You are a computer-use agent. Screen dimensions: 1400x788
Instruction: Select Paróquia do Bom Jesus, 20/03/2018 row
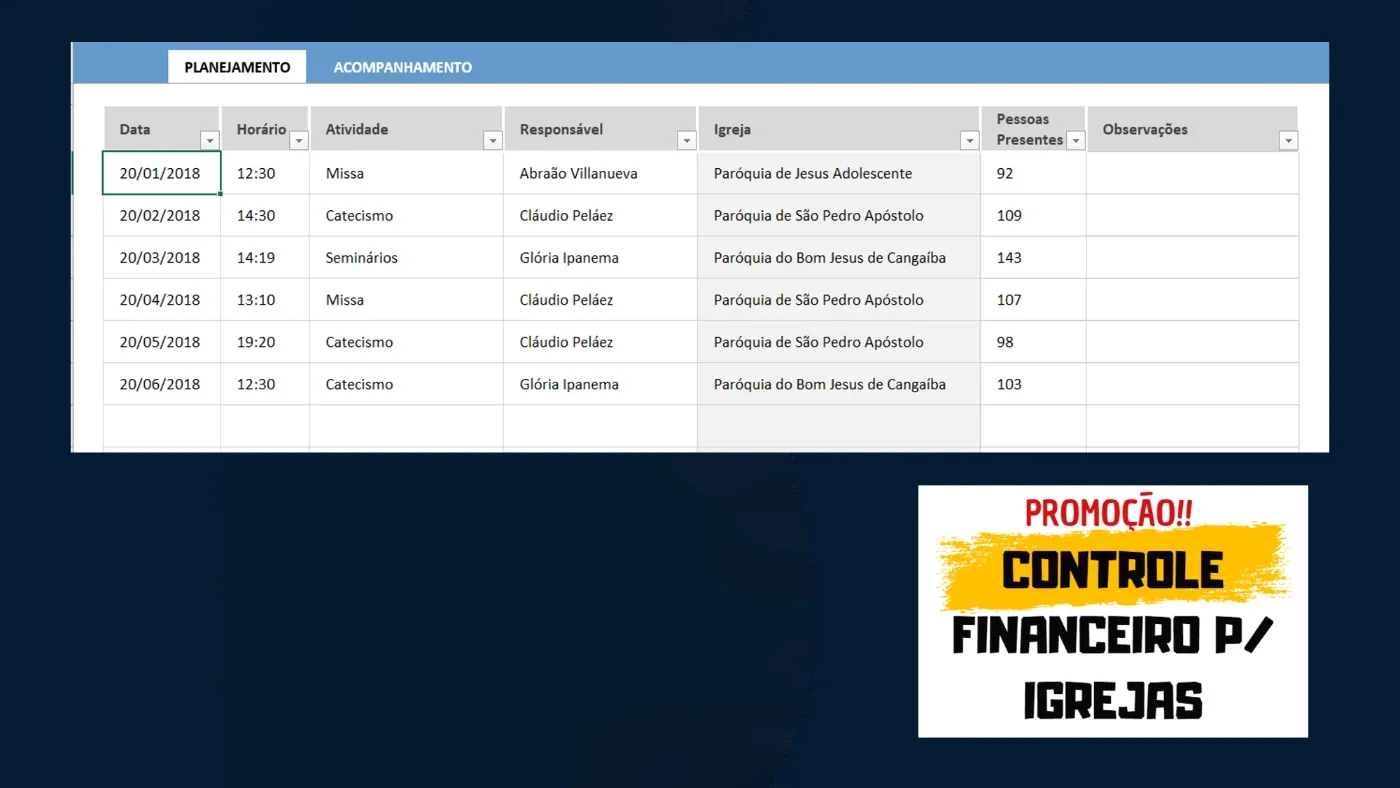point(839,257)
